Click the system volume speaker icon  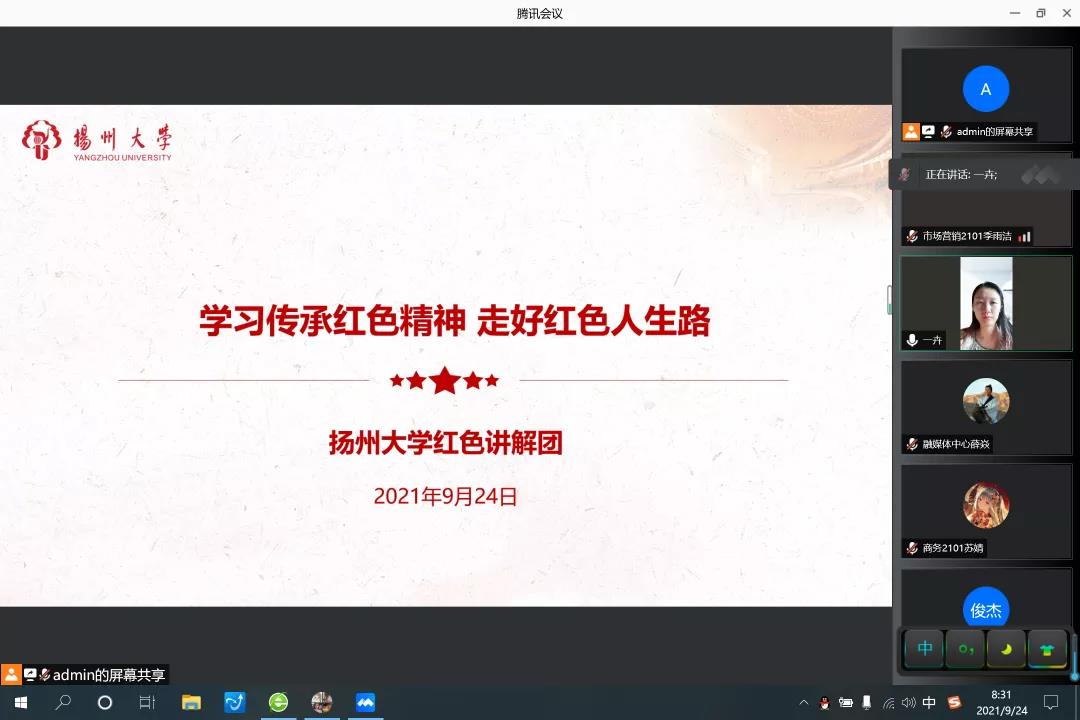pyautogui.click(x=908, y=703)
